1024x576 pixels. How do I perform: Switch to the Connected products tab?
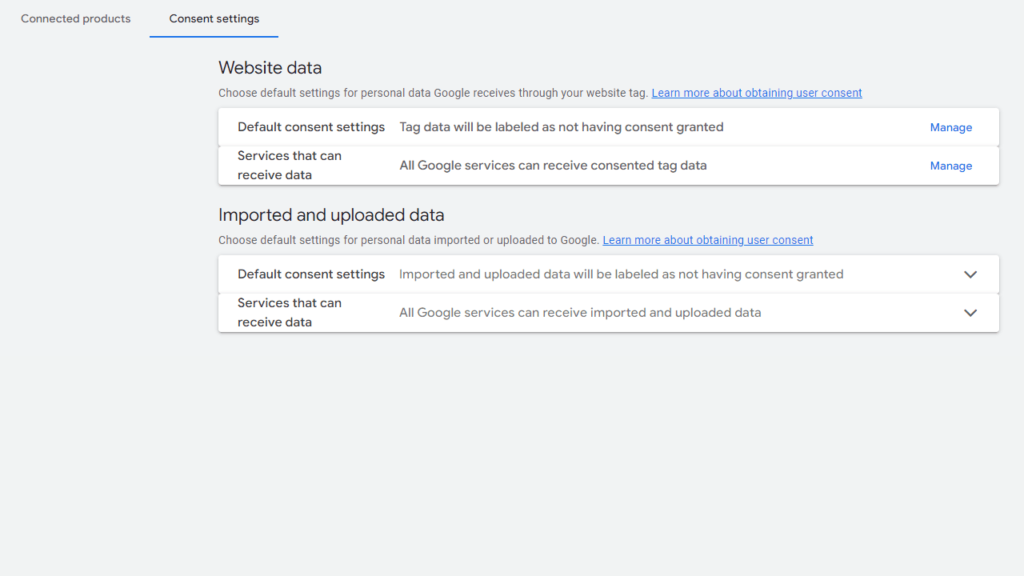click(x=76, y=19)
